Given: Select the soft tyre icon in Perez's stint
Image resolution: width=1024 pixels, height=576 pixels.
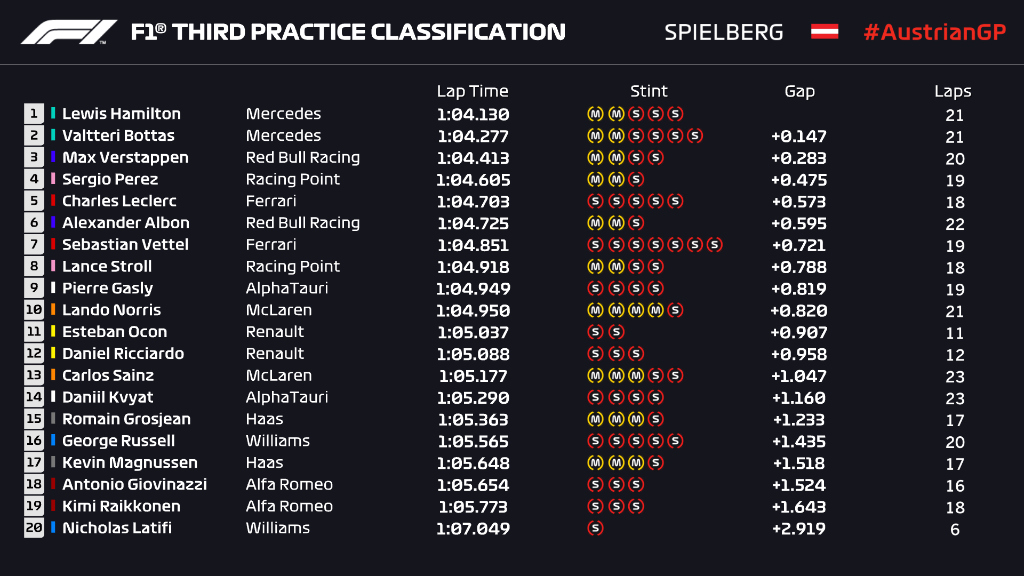Looking at the screenshot, I should [635, 180].
